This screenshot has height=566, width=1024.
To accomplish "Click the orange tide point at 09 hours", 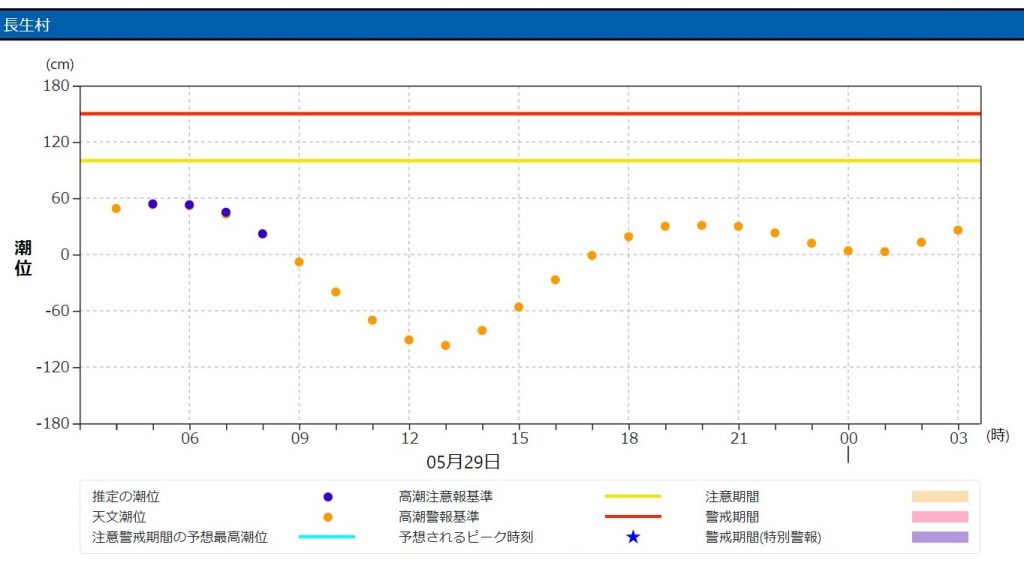I will click(299, 262).
